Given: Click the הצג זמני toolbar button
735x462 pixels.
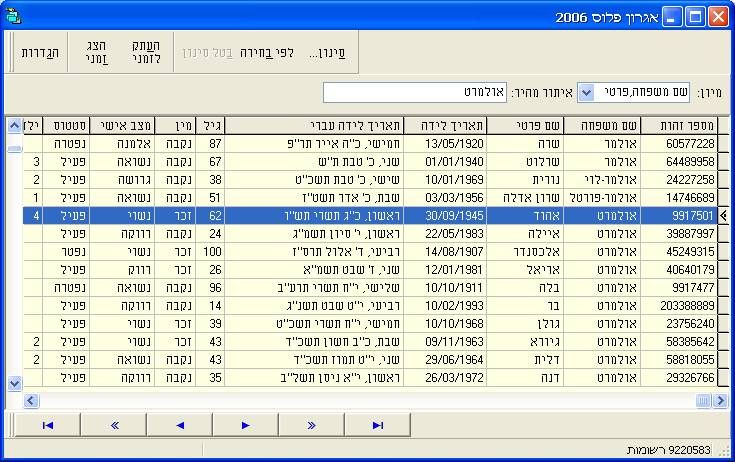Looking at the screenshot, I should click(x=97, y=52).
